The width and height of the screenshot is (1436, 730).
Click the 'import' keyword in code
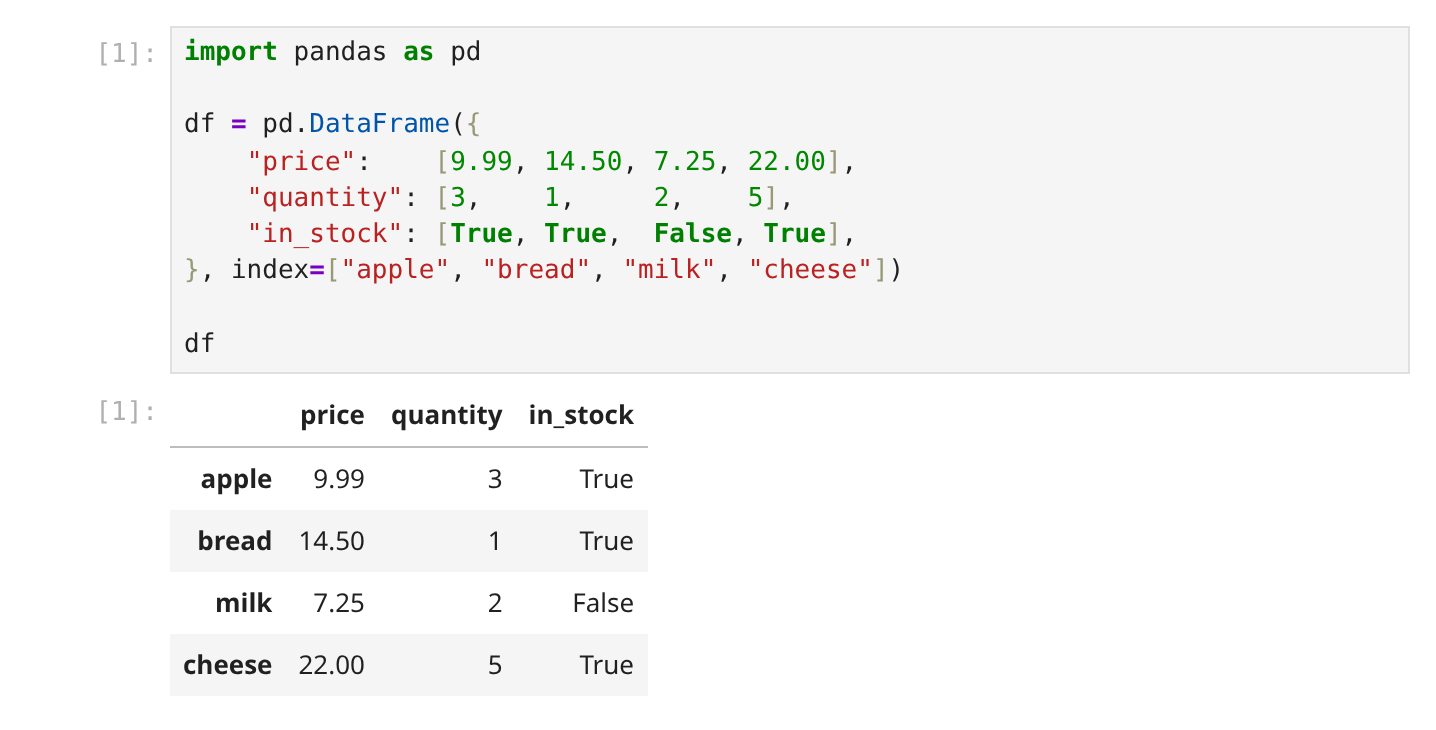tap(231, 52)
